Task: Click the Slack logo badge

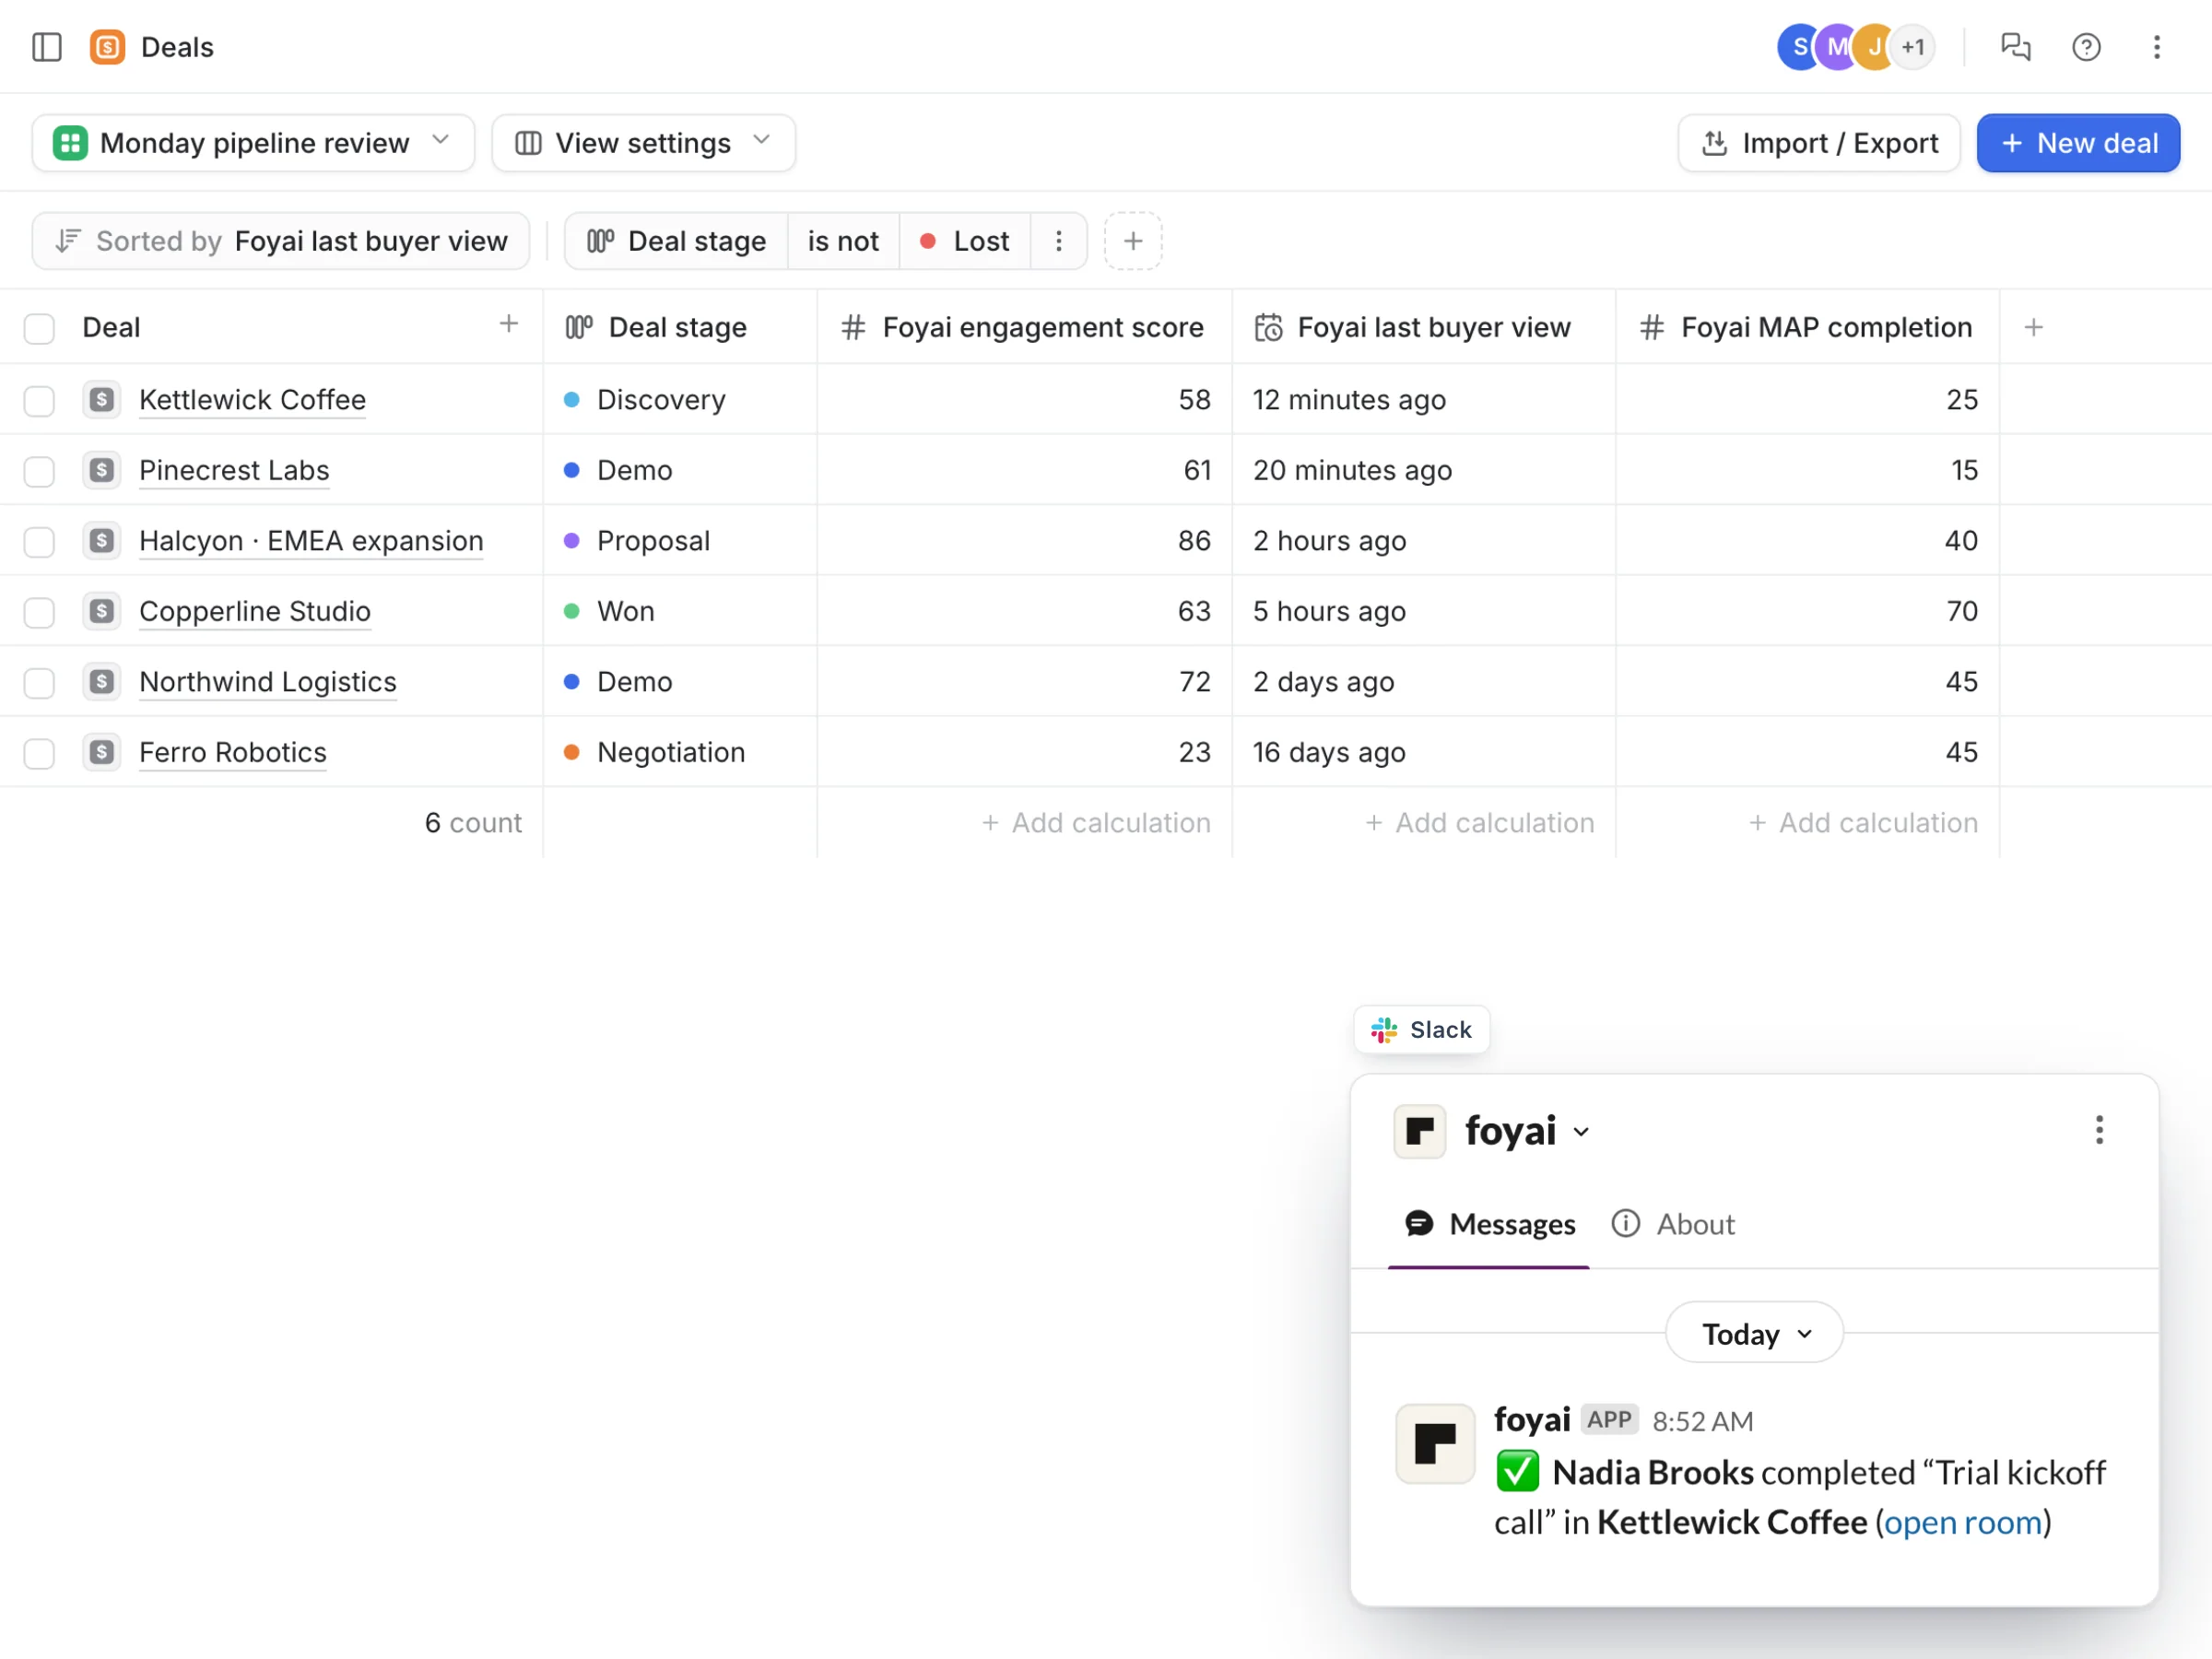Action: click(1421, 1030)
